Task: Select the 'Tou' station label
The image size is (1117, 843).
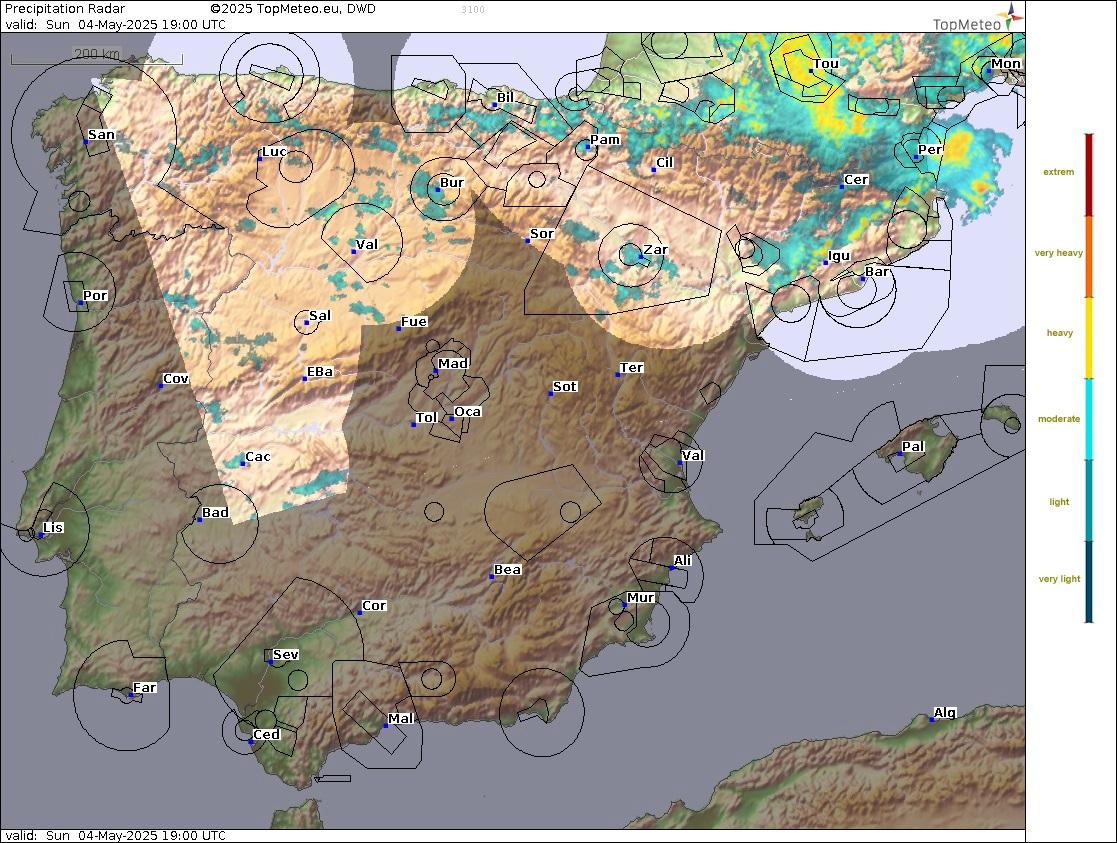Action: point(826,63)
